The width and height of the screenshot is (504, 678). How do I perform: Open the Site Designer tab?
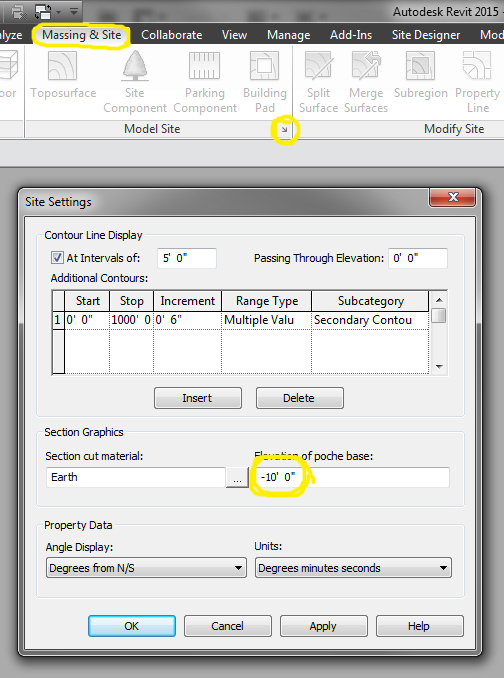tap(426, 35)
